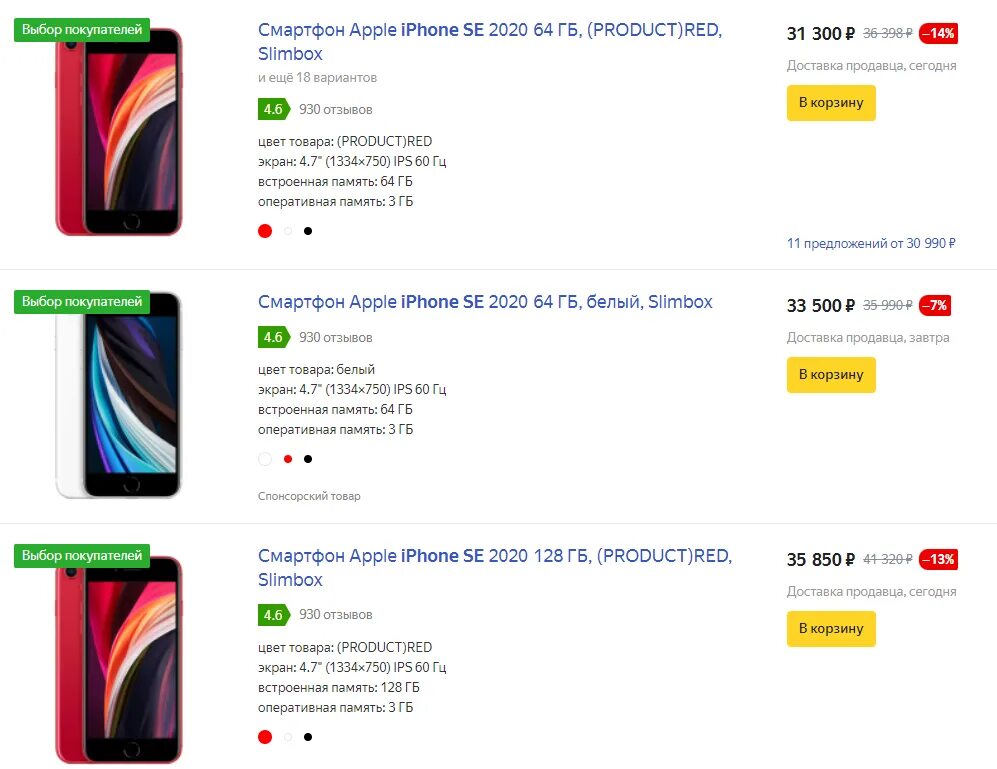
Task: Choose red color swatch on white iPhone
Action: tap(288, 459)
